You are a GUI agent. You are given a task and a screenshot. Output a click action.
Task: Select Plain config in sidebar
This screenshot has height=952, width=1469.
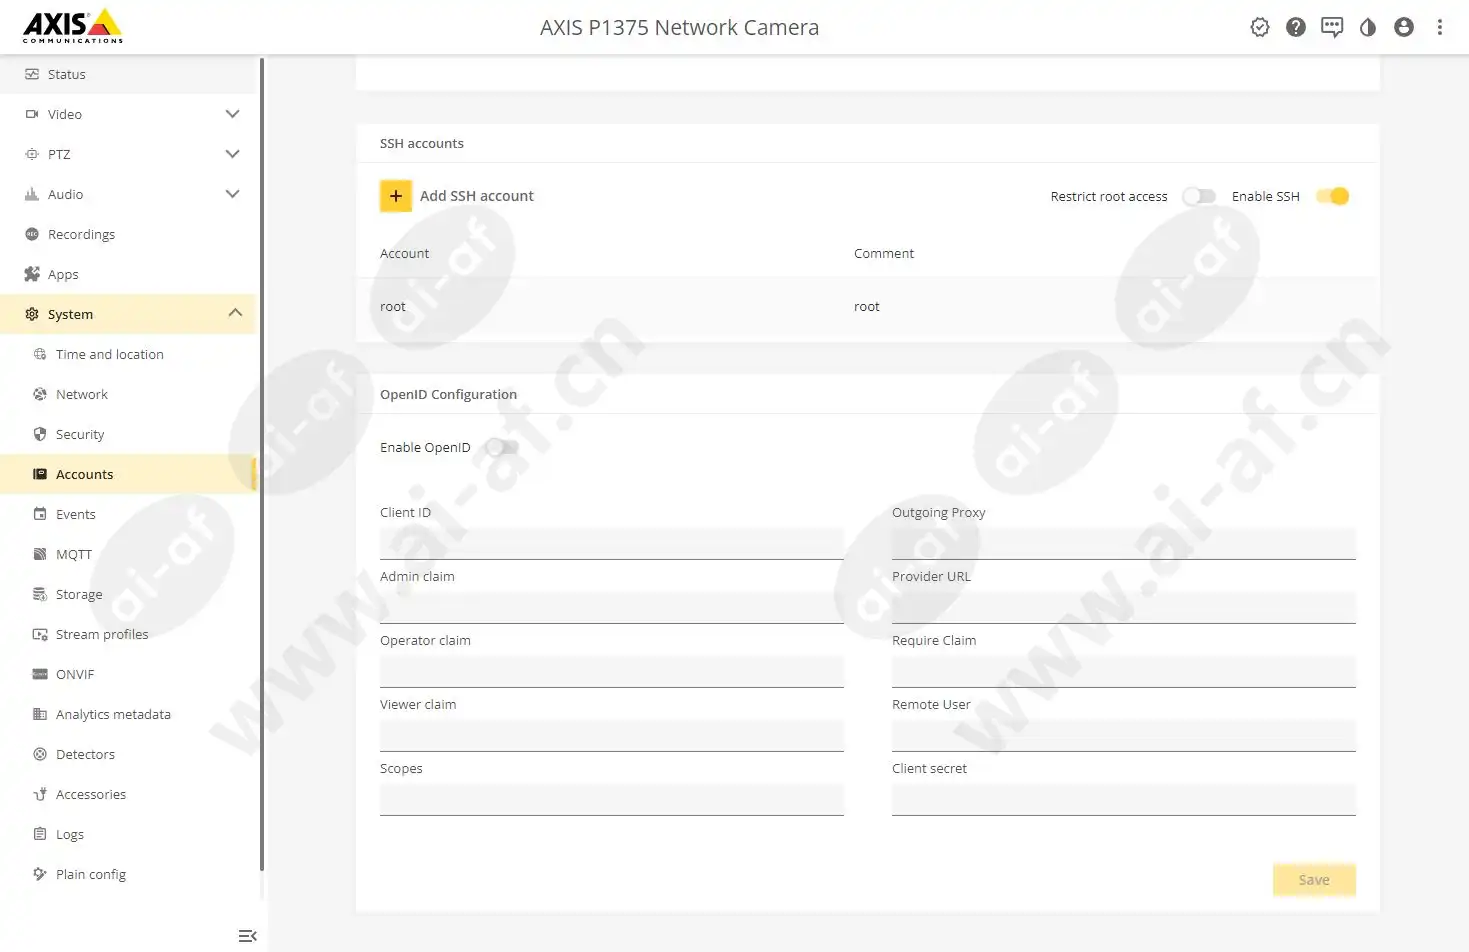128,874
